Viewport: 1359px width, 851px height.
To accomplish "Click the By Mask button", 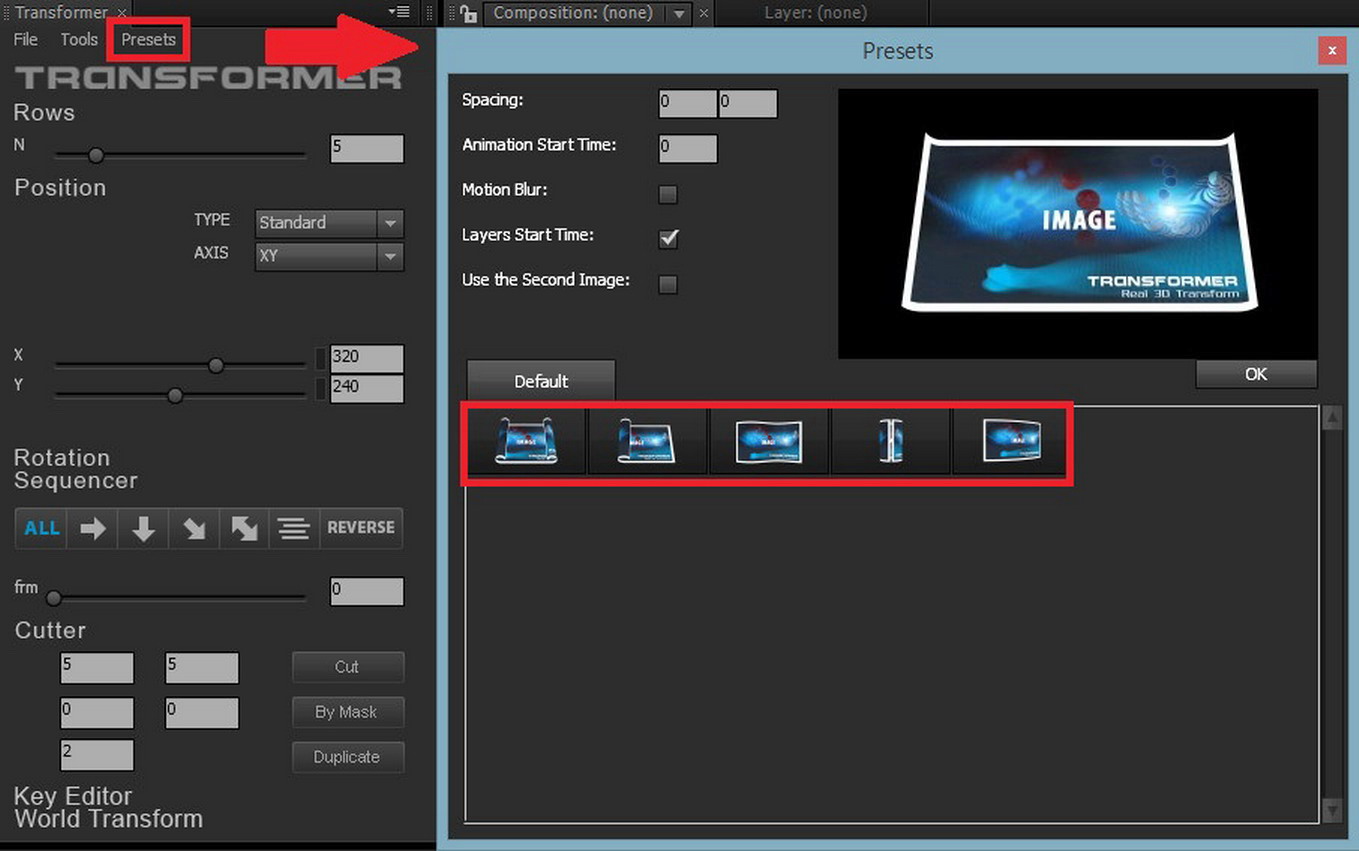I will click(x=348, y=712).
